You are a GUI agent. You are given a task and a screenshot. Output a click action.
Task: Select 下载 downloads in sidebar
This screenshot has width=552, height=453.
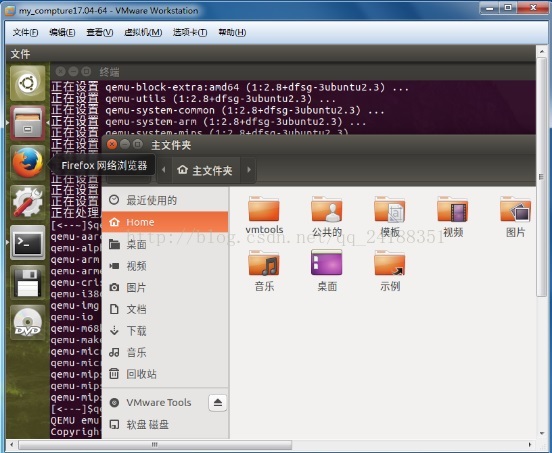(165, 331)
